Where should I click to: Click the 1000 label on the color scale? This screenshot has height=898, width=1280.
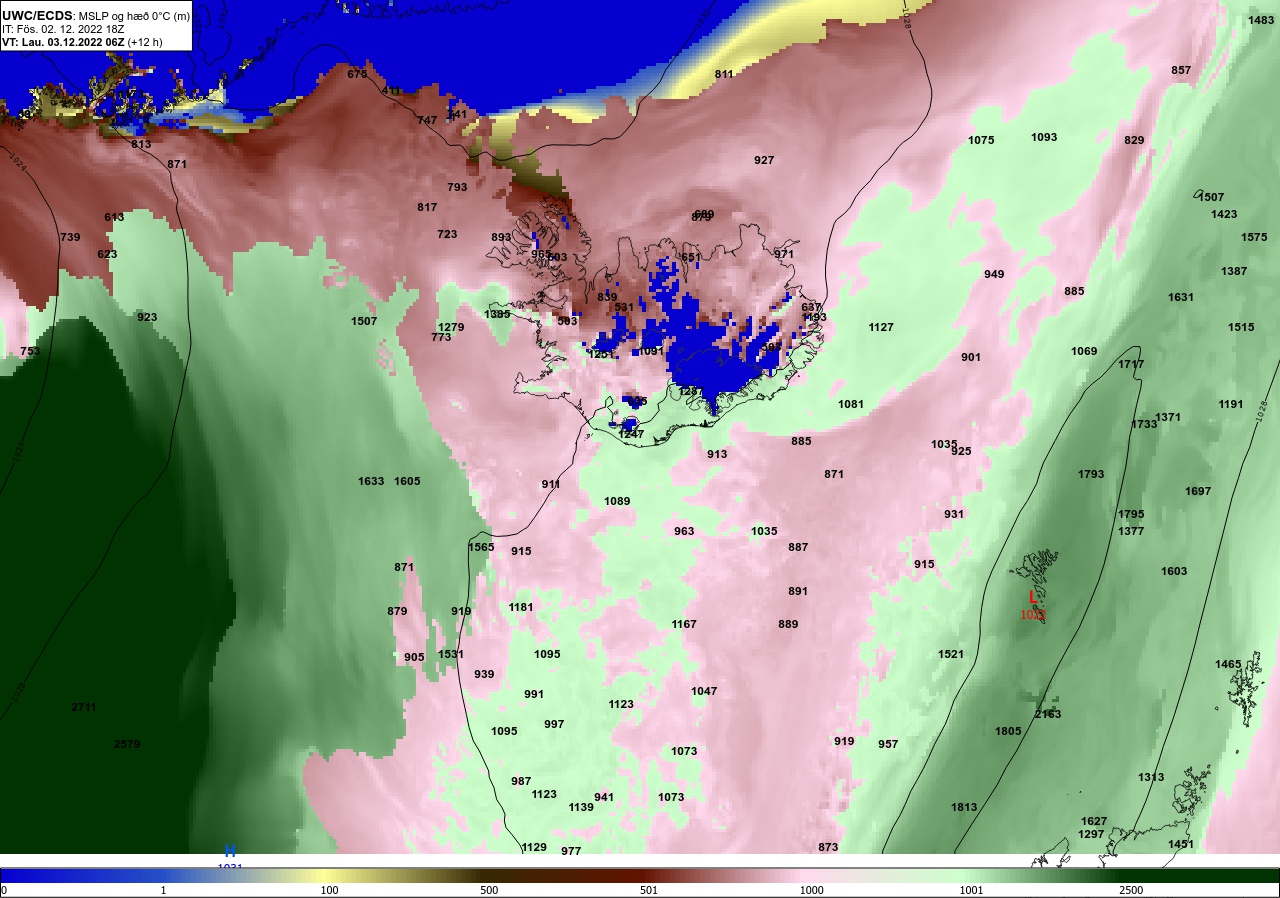coord(811,890)
